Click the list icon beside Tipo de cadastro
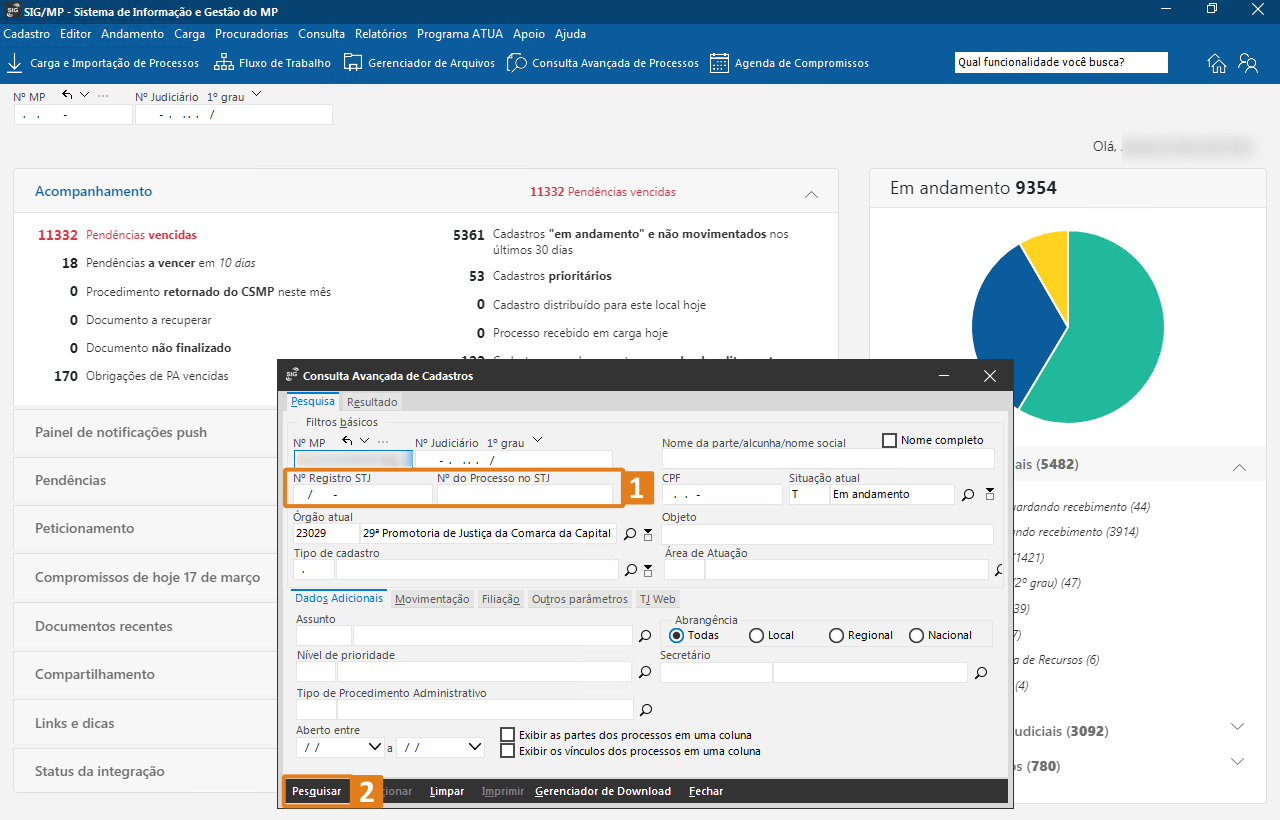The width and height of the screenshot is (1280, 820). tap(647, 570)
